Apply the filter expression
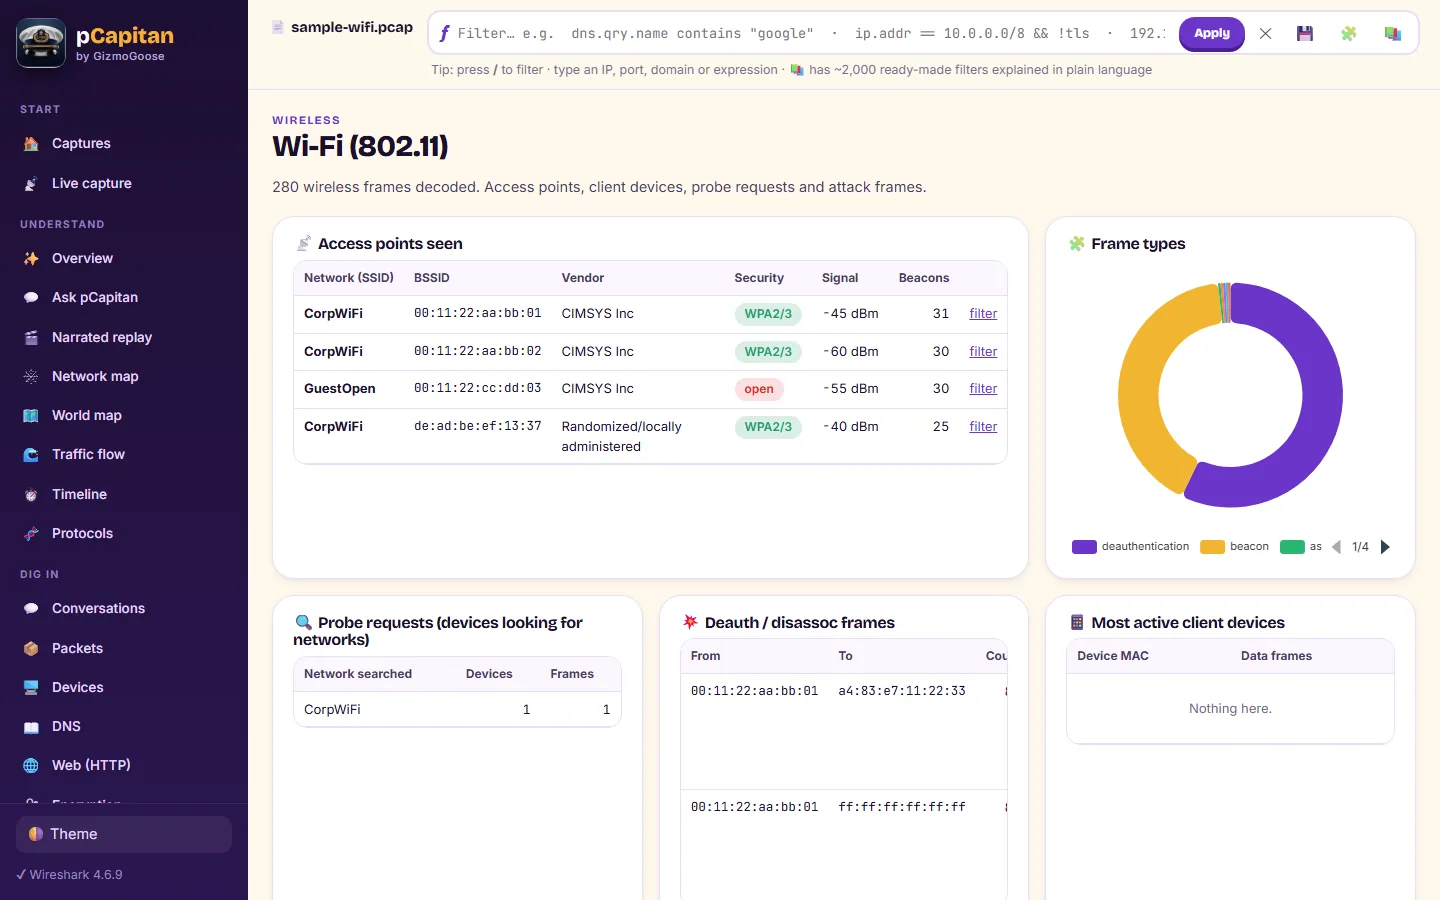Image resolution: width=1440 pixels, height=900 pixels. click(x=1212, y=34)
